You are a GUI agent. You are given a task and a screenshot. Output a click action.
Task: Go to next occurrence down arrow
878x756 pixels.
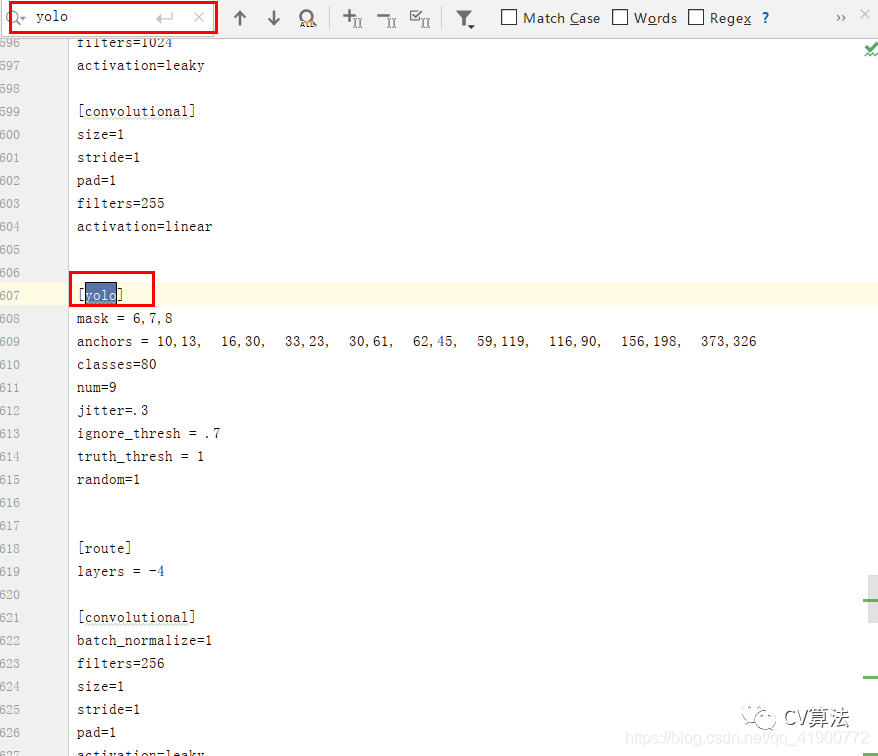click(274, 18)
